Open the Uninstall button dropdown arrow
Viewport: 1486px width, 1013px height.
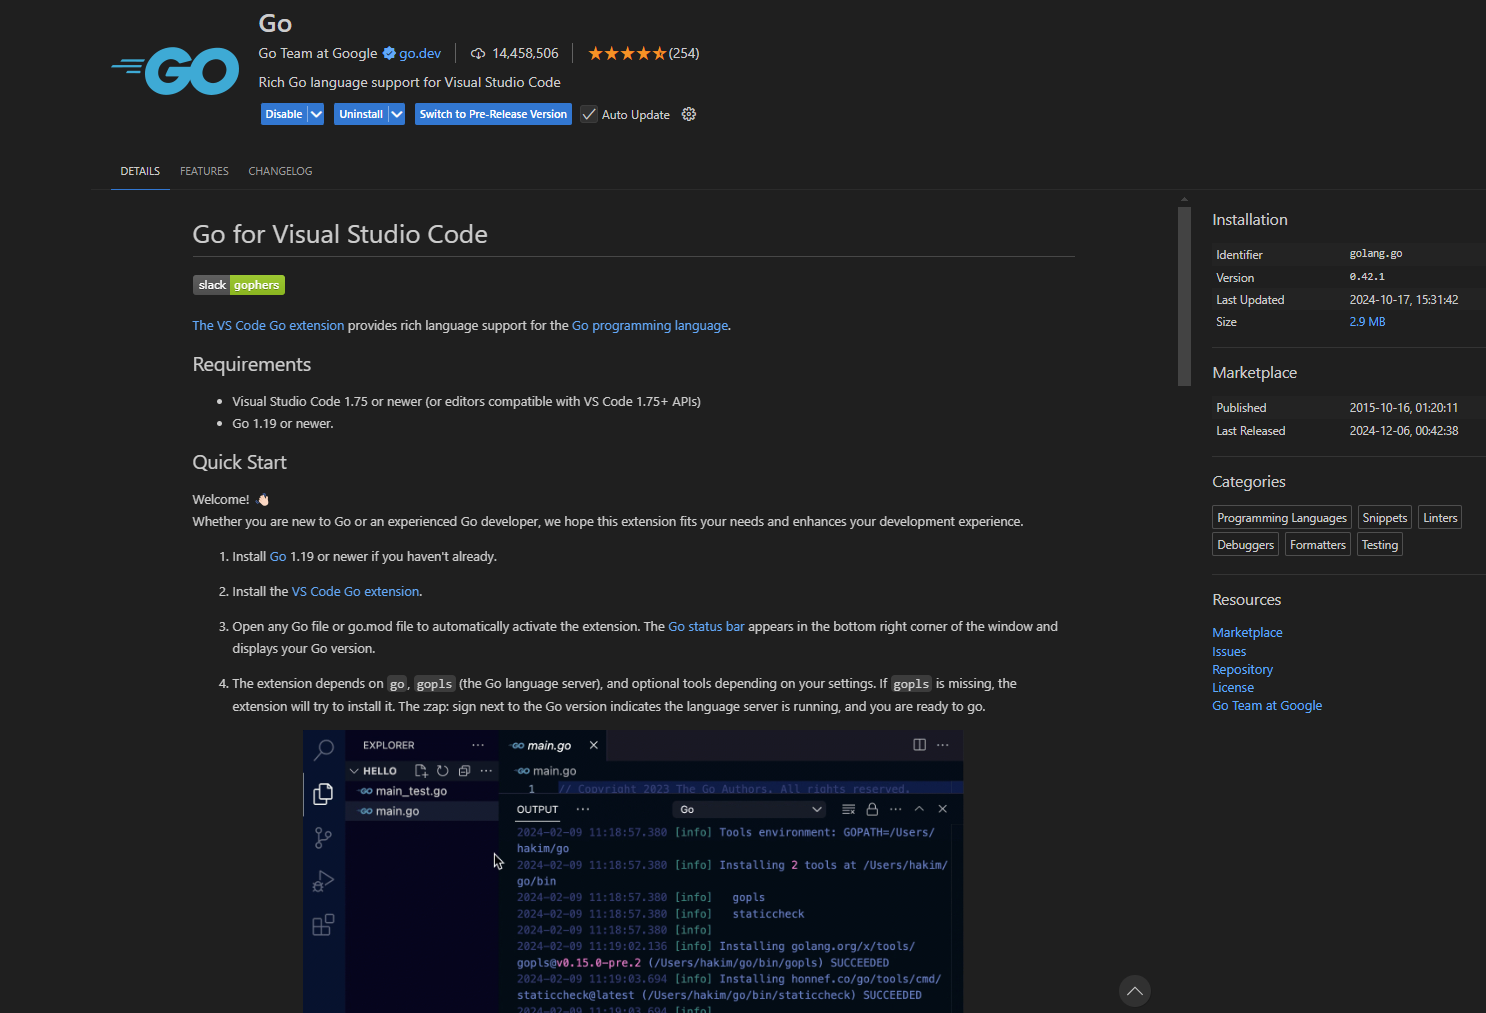coord(396,114)
